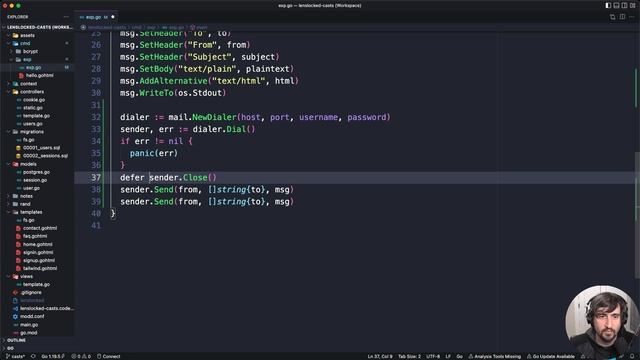Select exp.go in the explorer tree
640x360 pixels.
(33, 67)
